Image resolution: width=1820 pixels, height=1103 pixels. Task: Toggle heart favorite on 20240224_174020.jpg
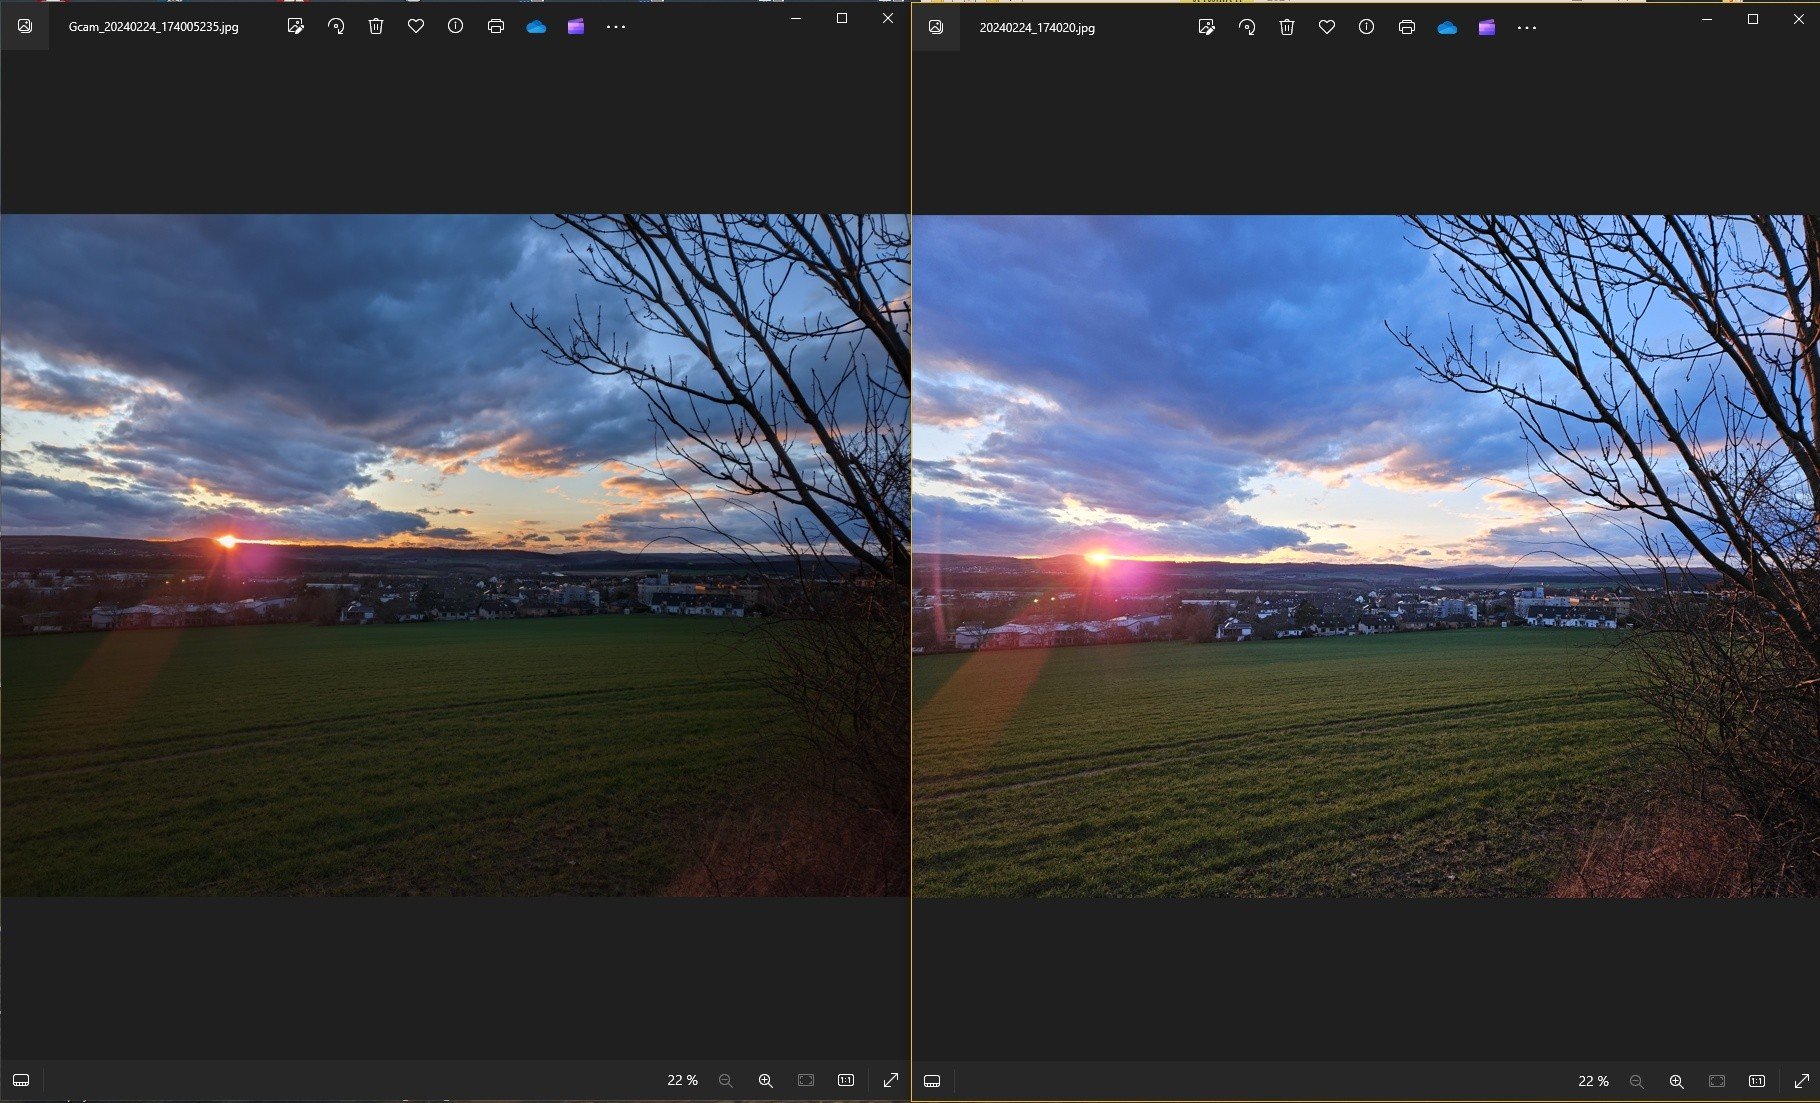[x=1327, y=28]
